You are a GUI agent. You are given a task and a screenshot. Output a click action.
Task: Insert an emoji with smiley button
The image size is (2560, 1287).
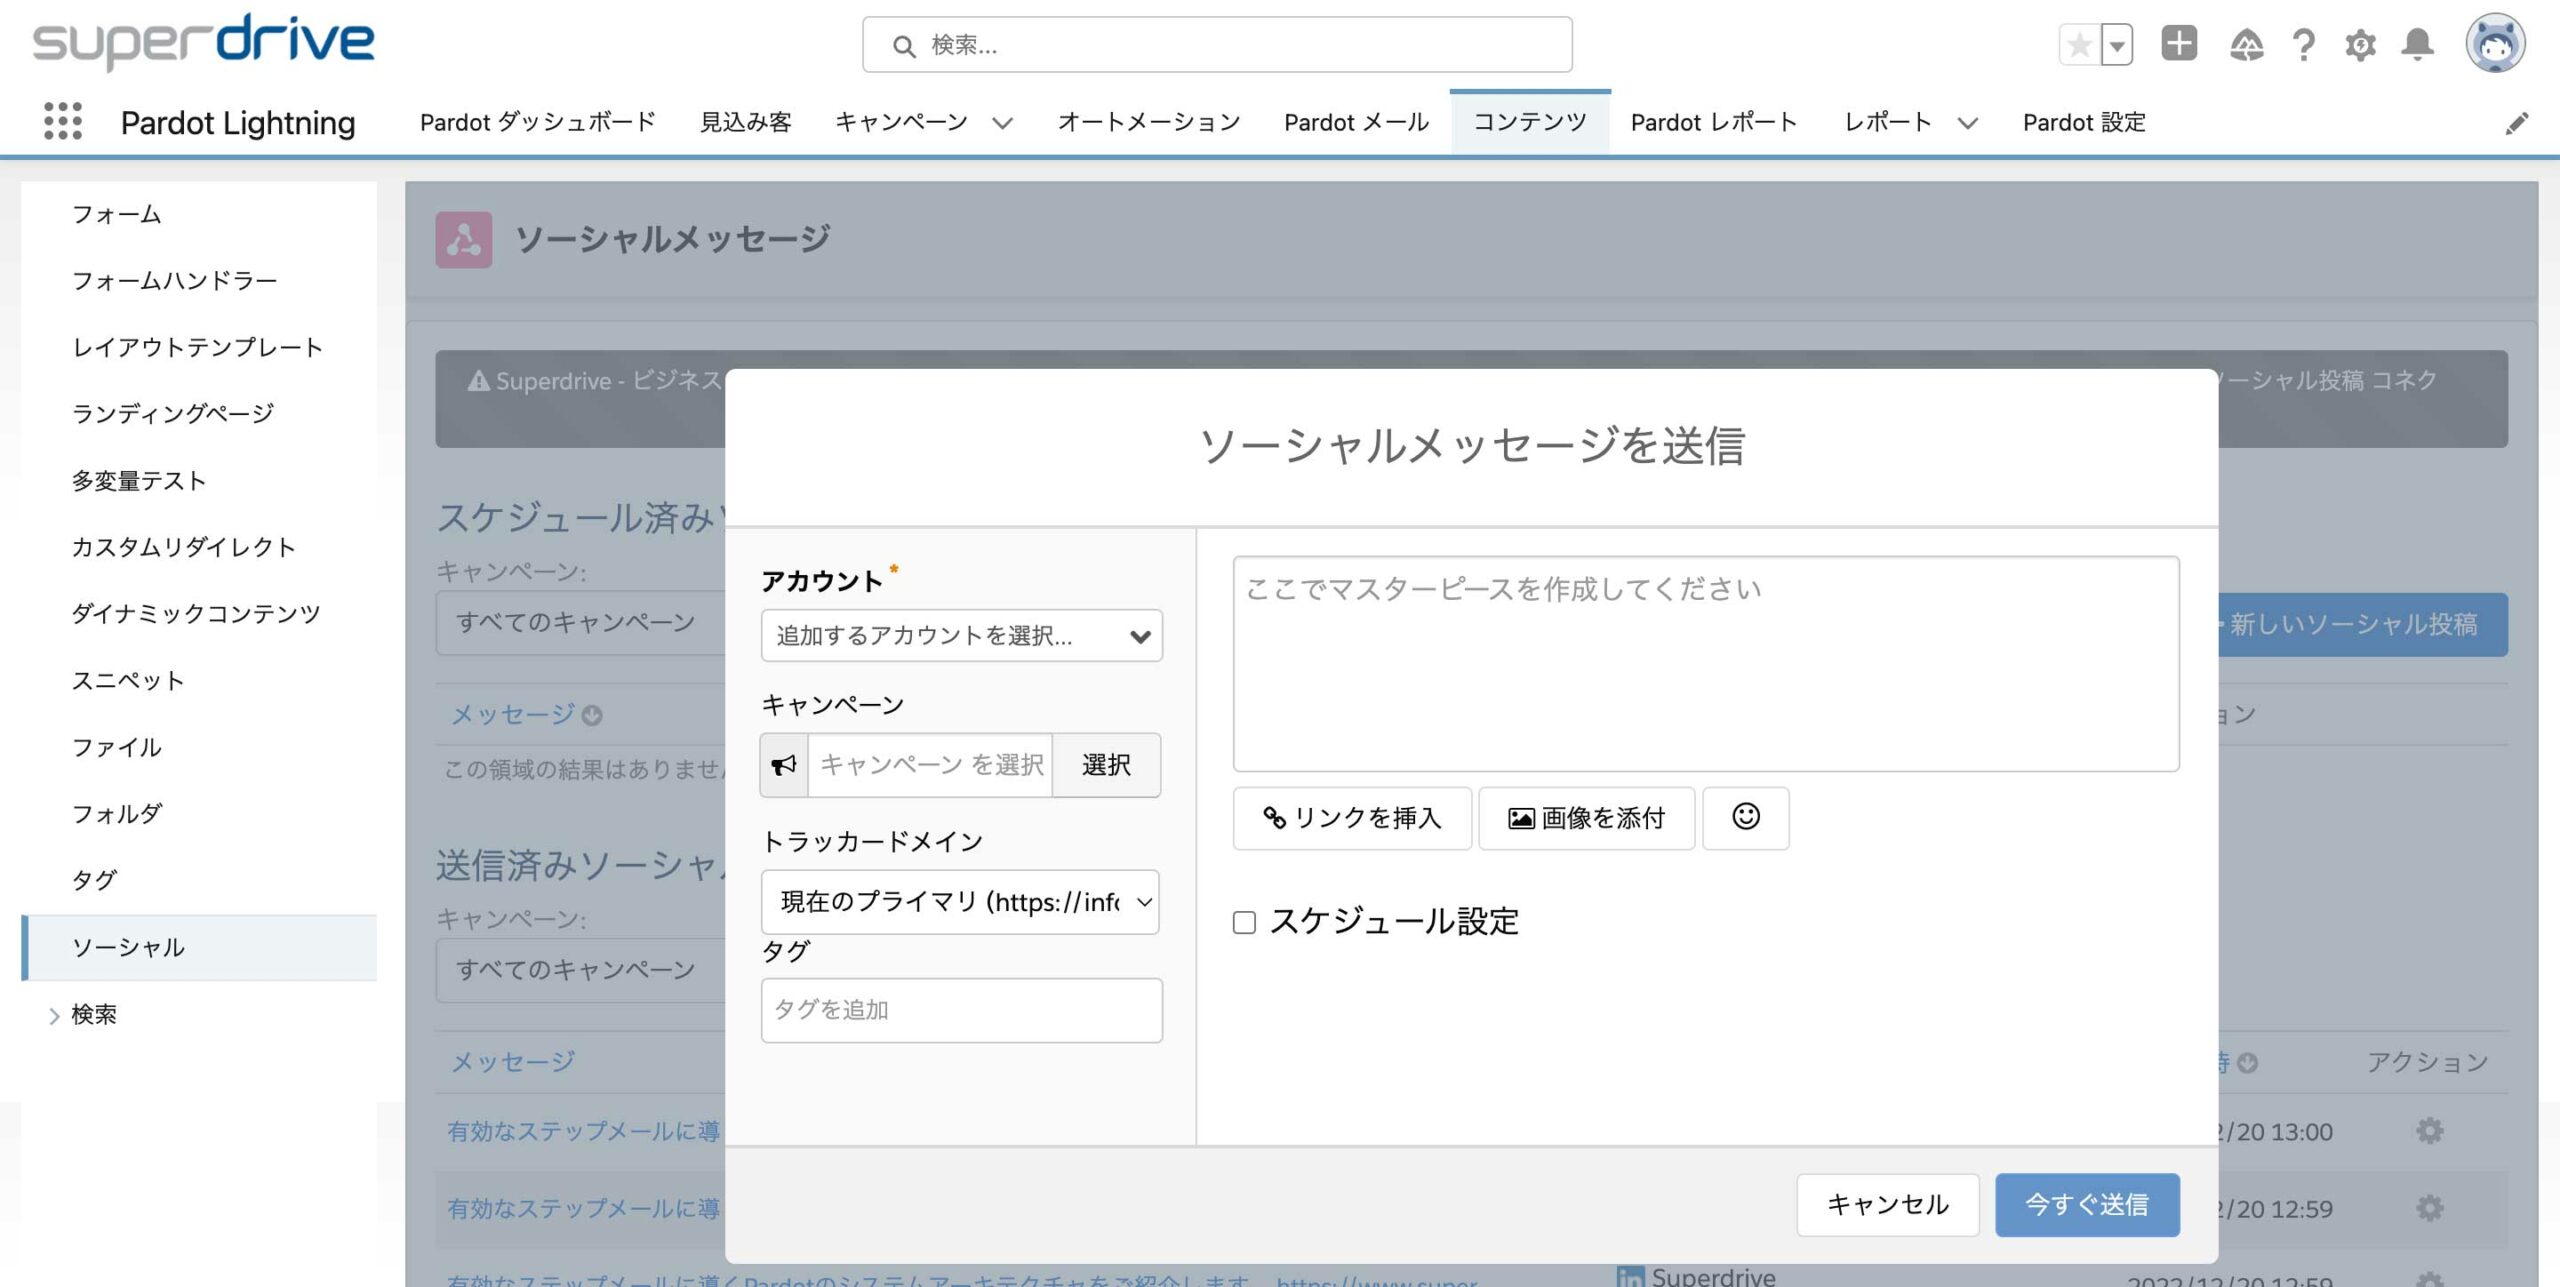pyautogui.click(x=1746, y=817)
